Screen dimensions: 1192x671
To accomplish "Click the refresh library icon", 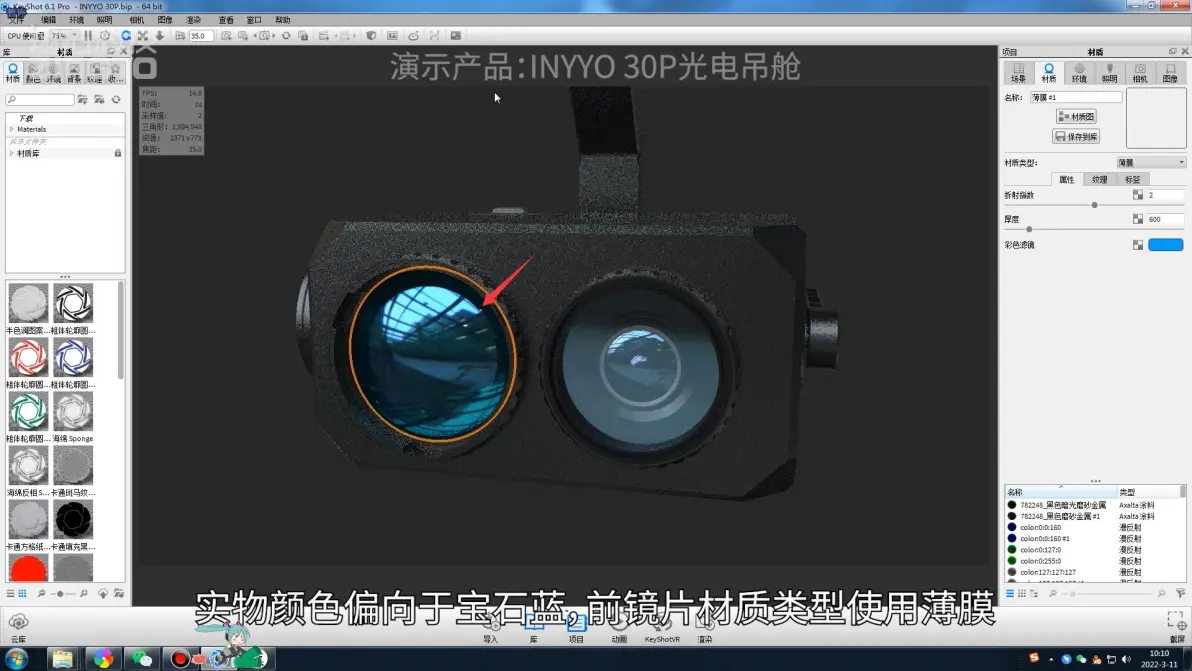I will 116,100.
